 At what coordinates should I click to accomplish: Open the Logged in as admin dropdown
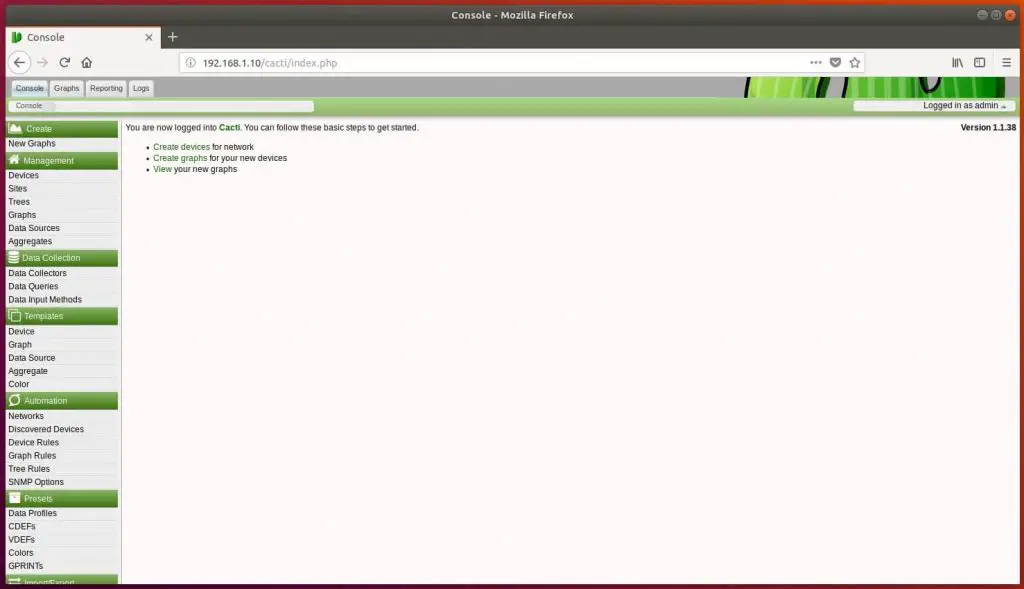(x=934, y=105)
